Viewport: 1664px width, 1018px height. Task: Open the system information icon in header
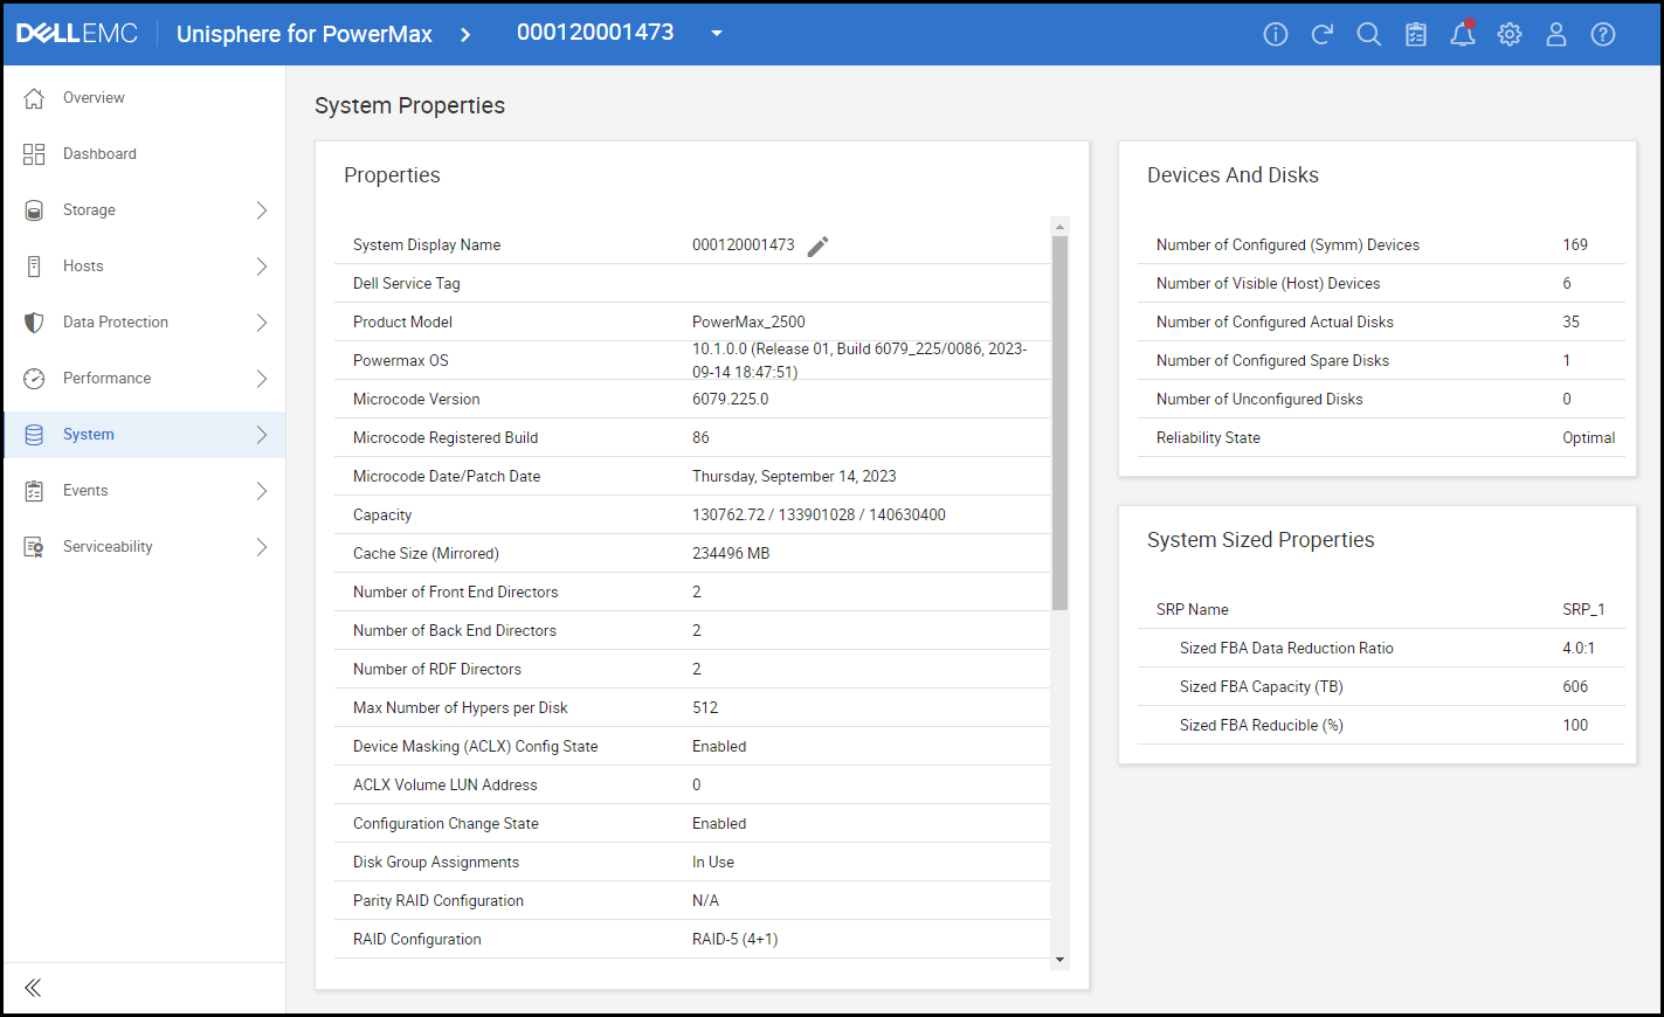click(x=1275, y=34)
